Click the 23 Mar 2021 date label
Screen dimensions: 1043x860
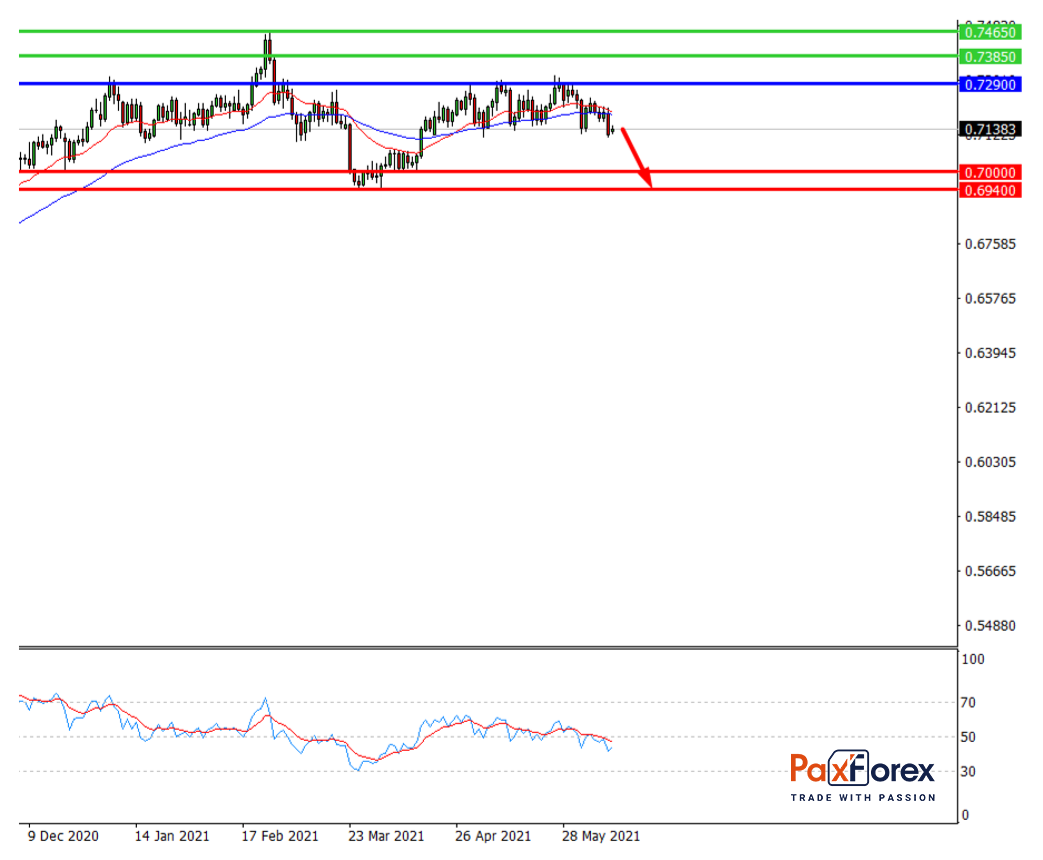pyautogui.click(x=386, y=836)
